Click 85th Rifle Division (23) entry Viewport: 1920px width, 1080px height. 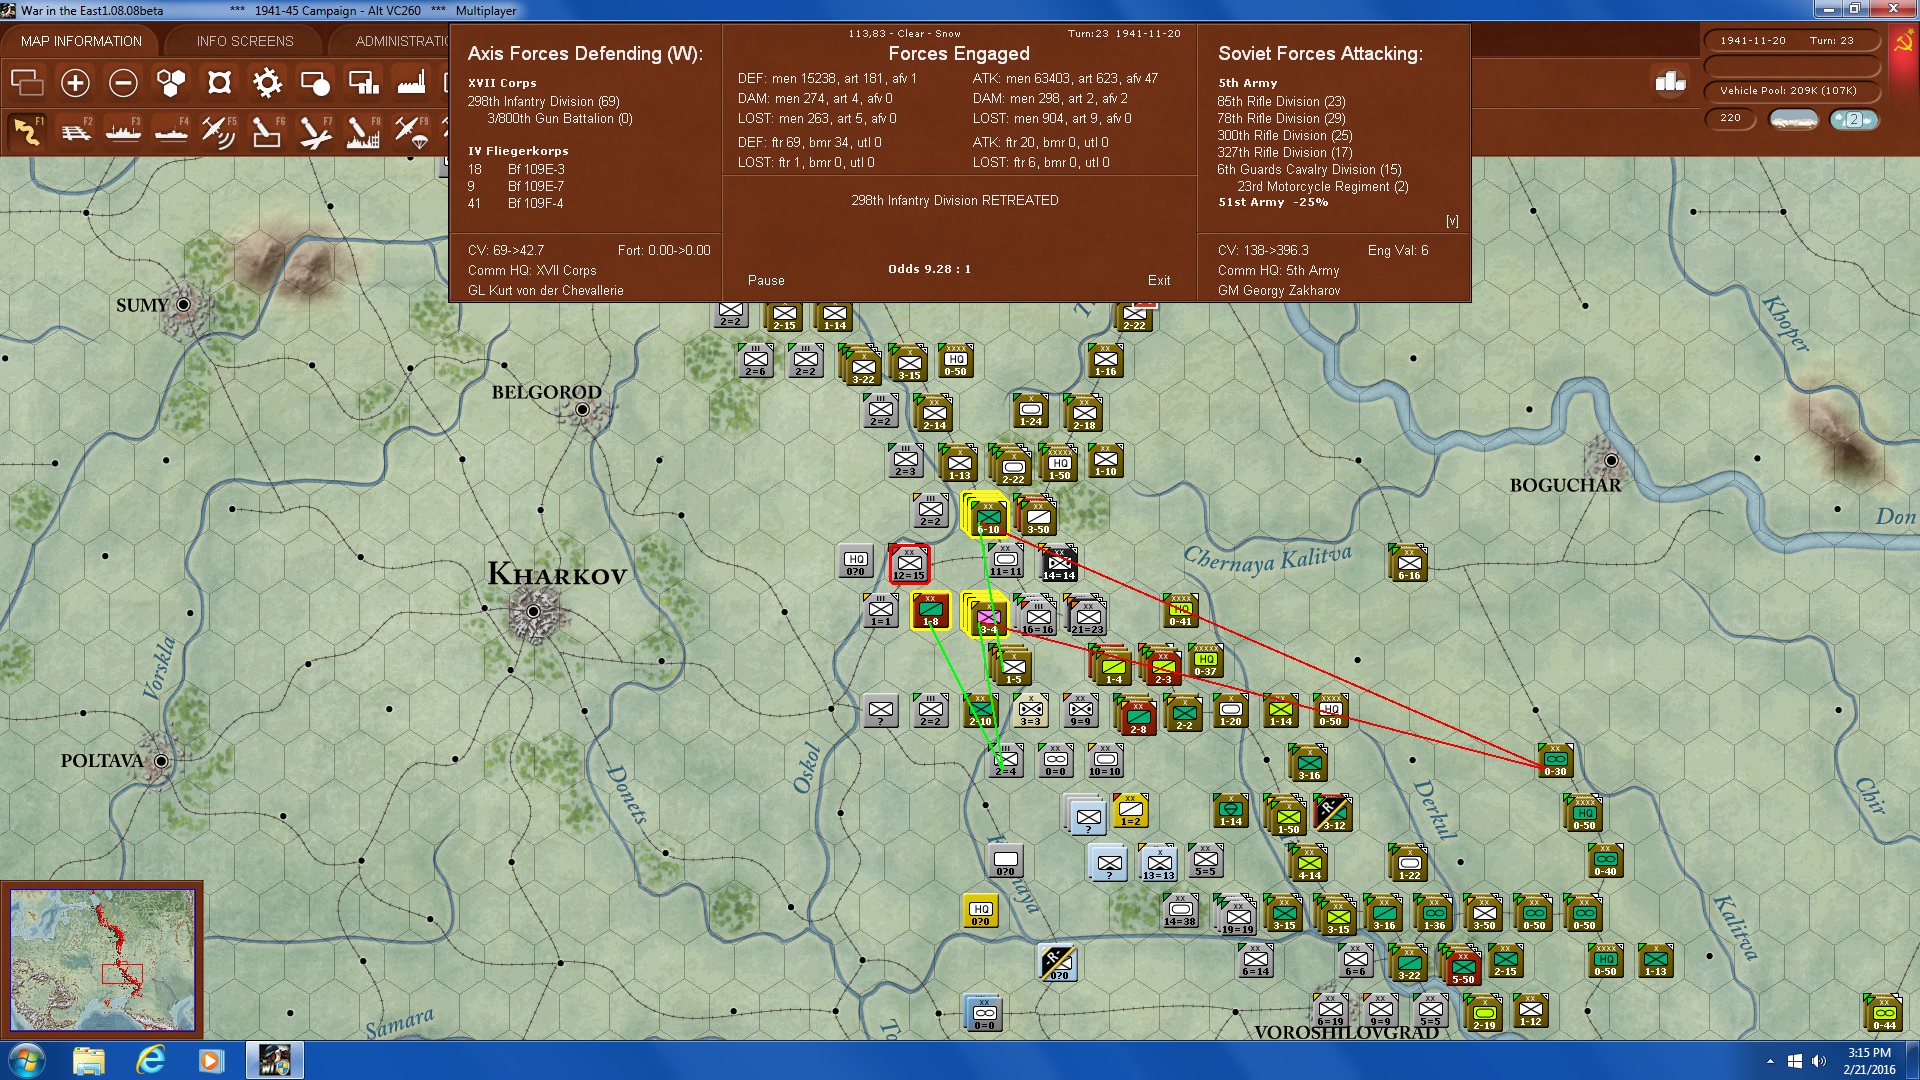point(1281,102)
